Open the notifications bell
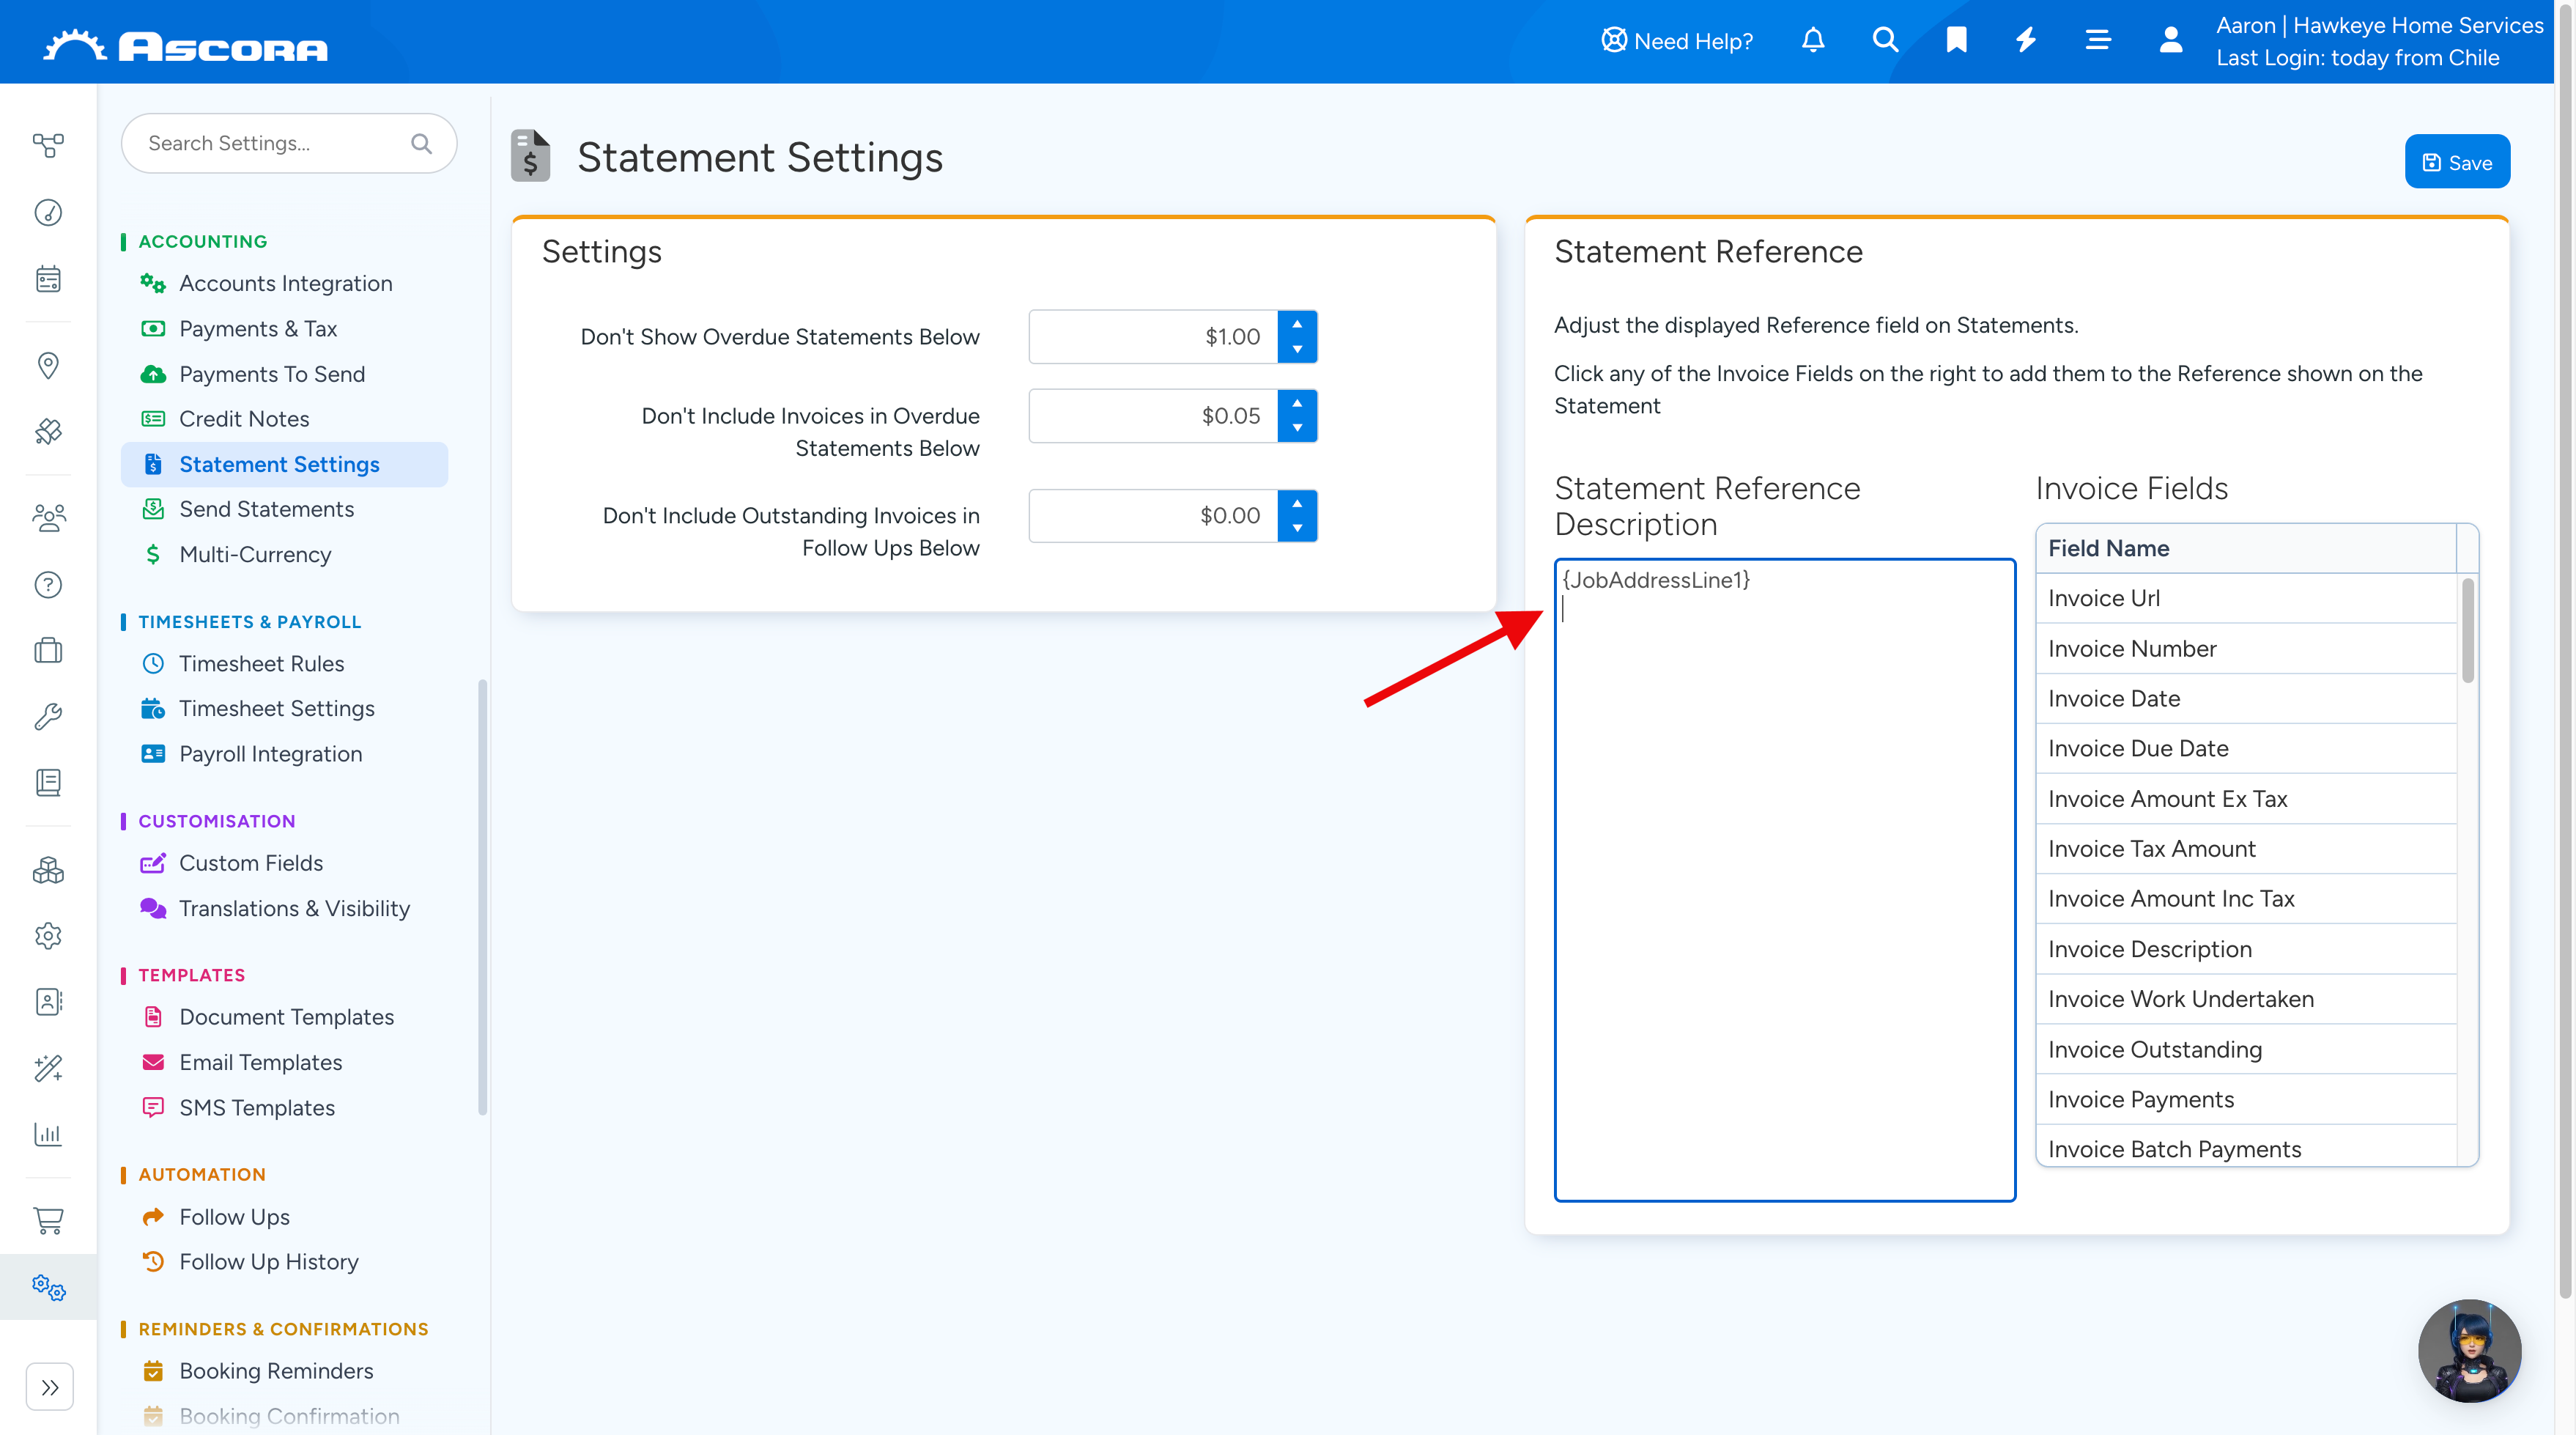The height and width of the screenshot is (1435, 2576). coord(1813,40)
